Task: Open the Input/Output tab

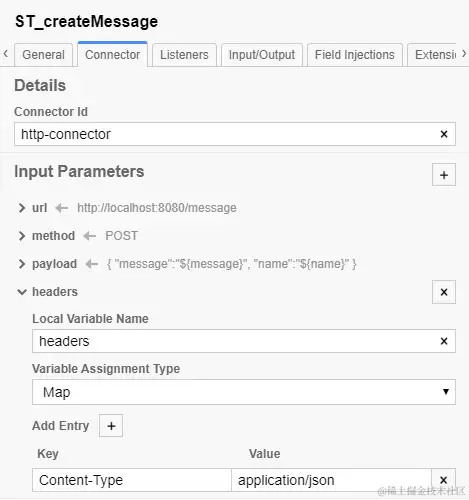Action: click(x=262, y=55)
